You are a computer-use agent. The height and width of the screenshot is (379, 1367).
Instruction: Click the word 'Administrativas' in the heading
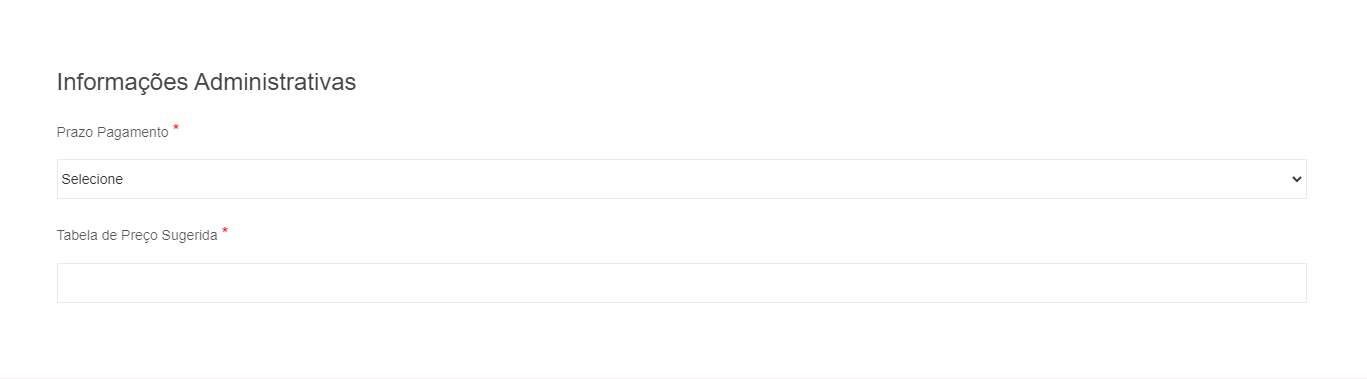click(x=275, y=82)
